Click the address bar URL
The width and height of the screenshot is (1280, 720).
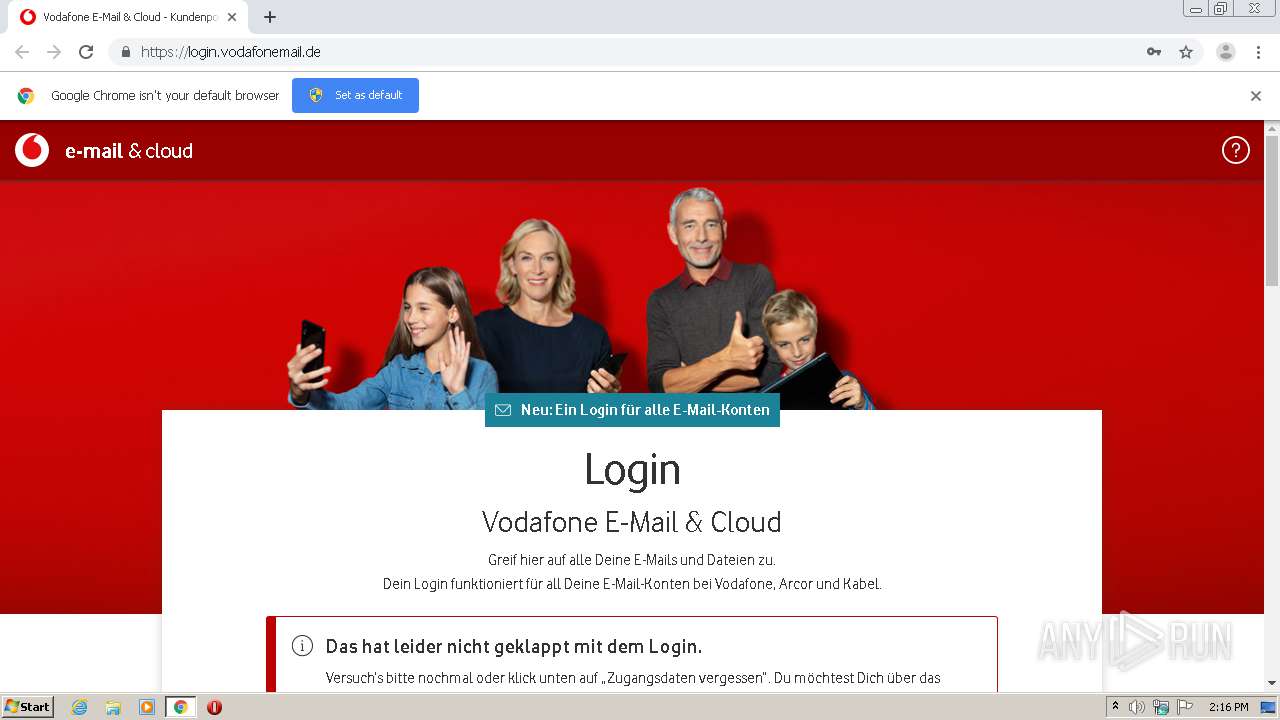pyautogui.click(x=231, y=52)
